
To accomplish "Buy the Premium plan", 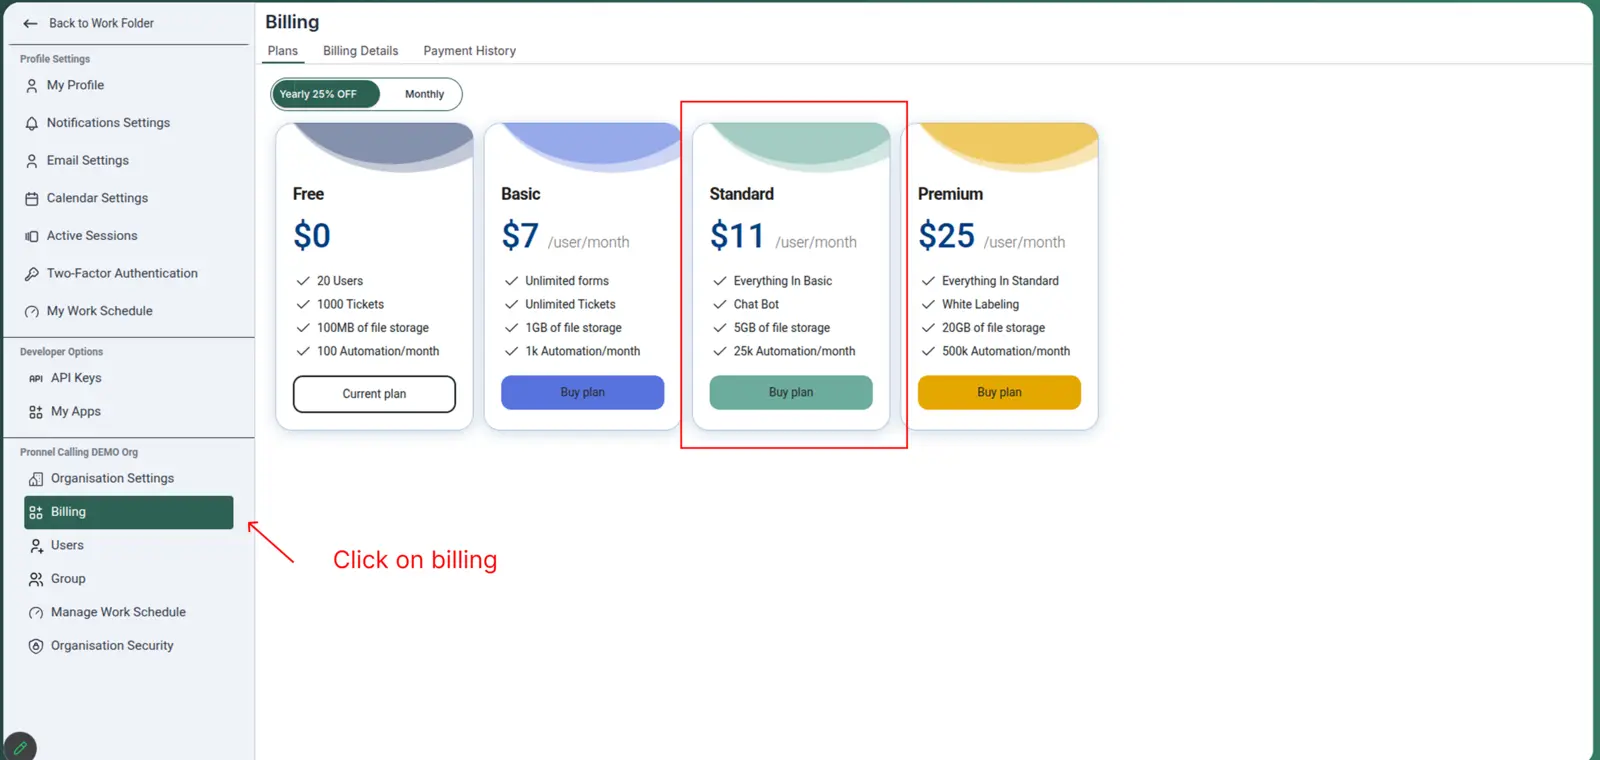I will 999,392.
